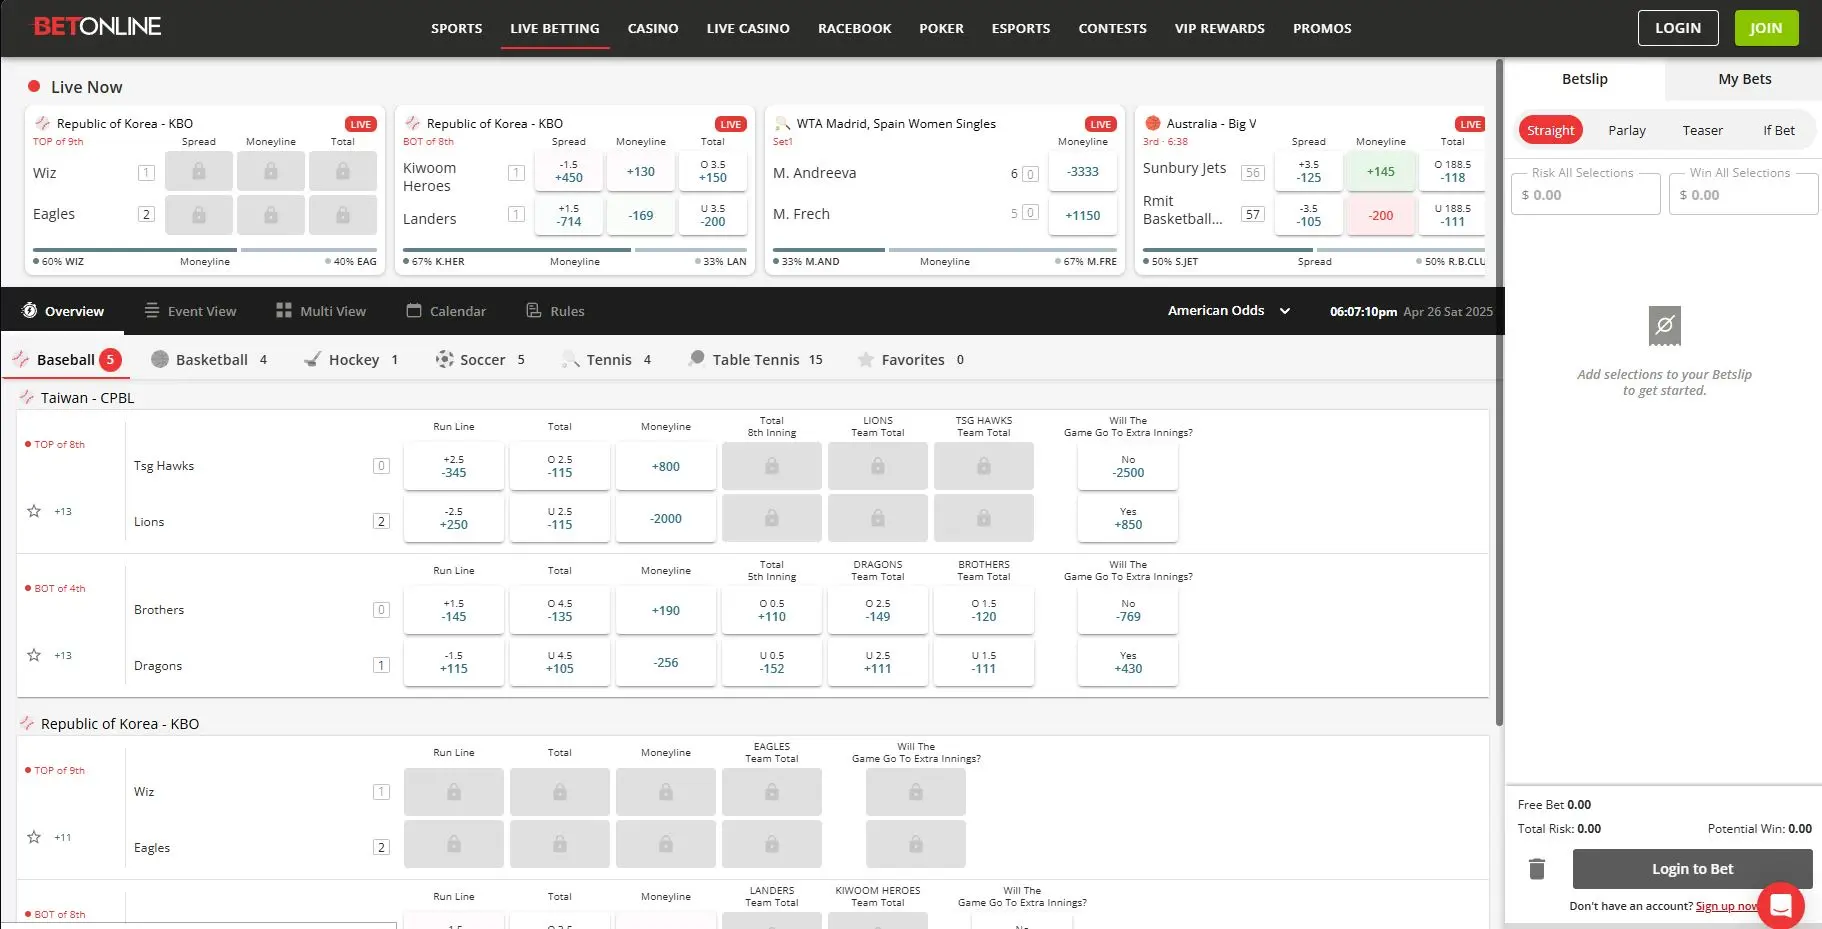The height and width of the screenshot is (929, 1822).
Task: Select the Baseball sport tab
Action: click(66, 359)
